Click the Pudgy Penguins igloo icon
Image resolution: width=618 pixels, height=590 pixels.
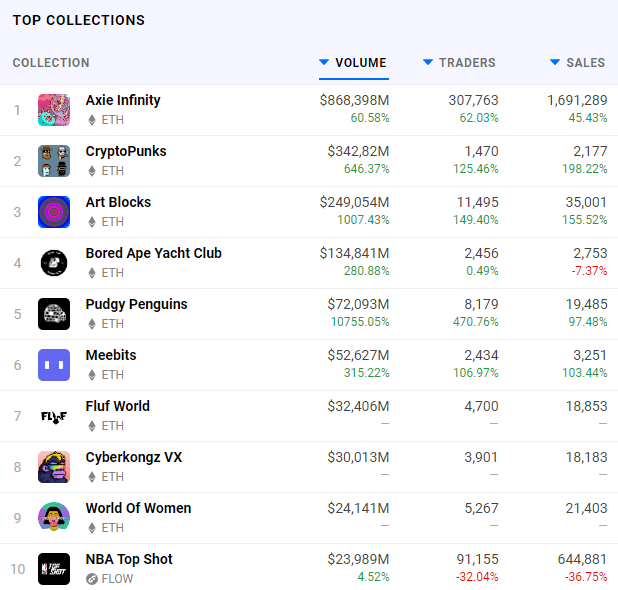(x=54, y=314)
